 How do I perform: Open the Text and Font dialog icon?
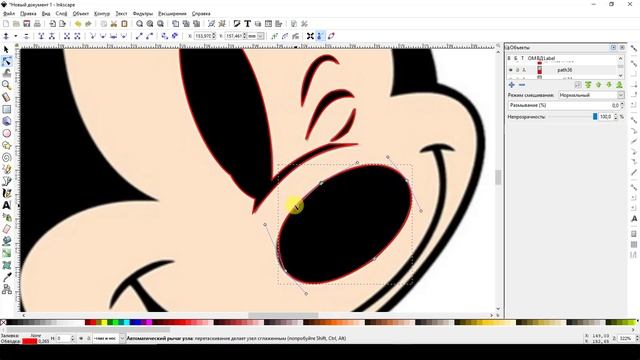[247, 24]
